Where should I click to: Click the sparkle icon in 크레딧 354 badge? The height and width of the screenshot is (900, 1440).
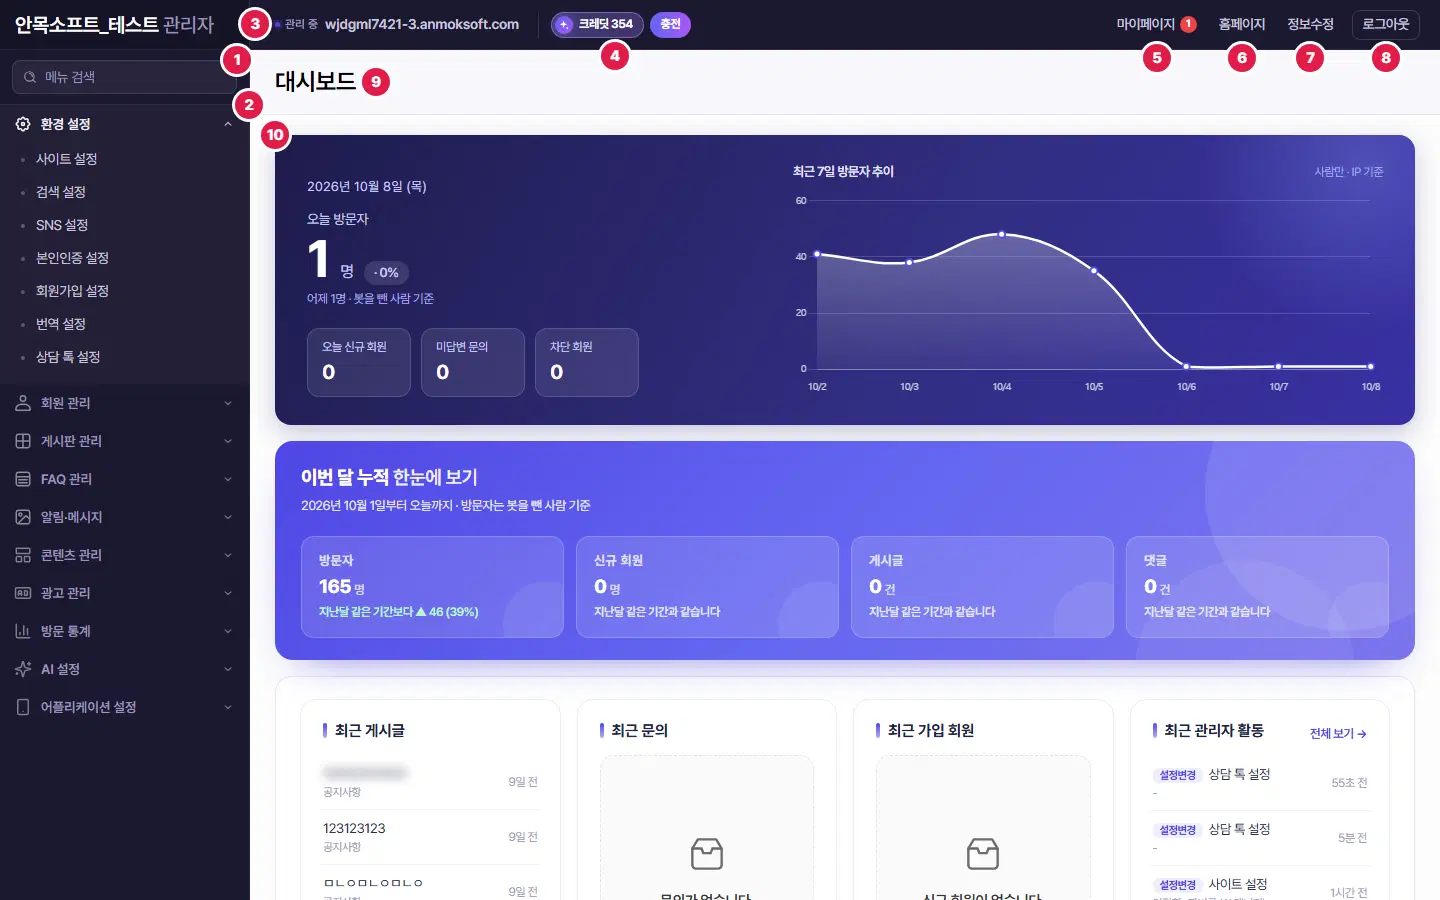point(564,24)
